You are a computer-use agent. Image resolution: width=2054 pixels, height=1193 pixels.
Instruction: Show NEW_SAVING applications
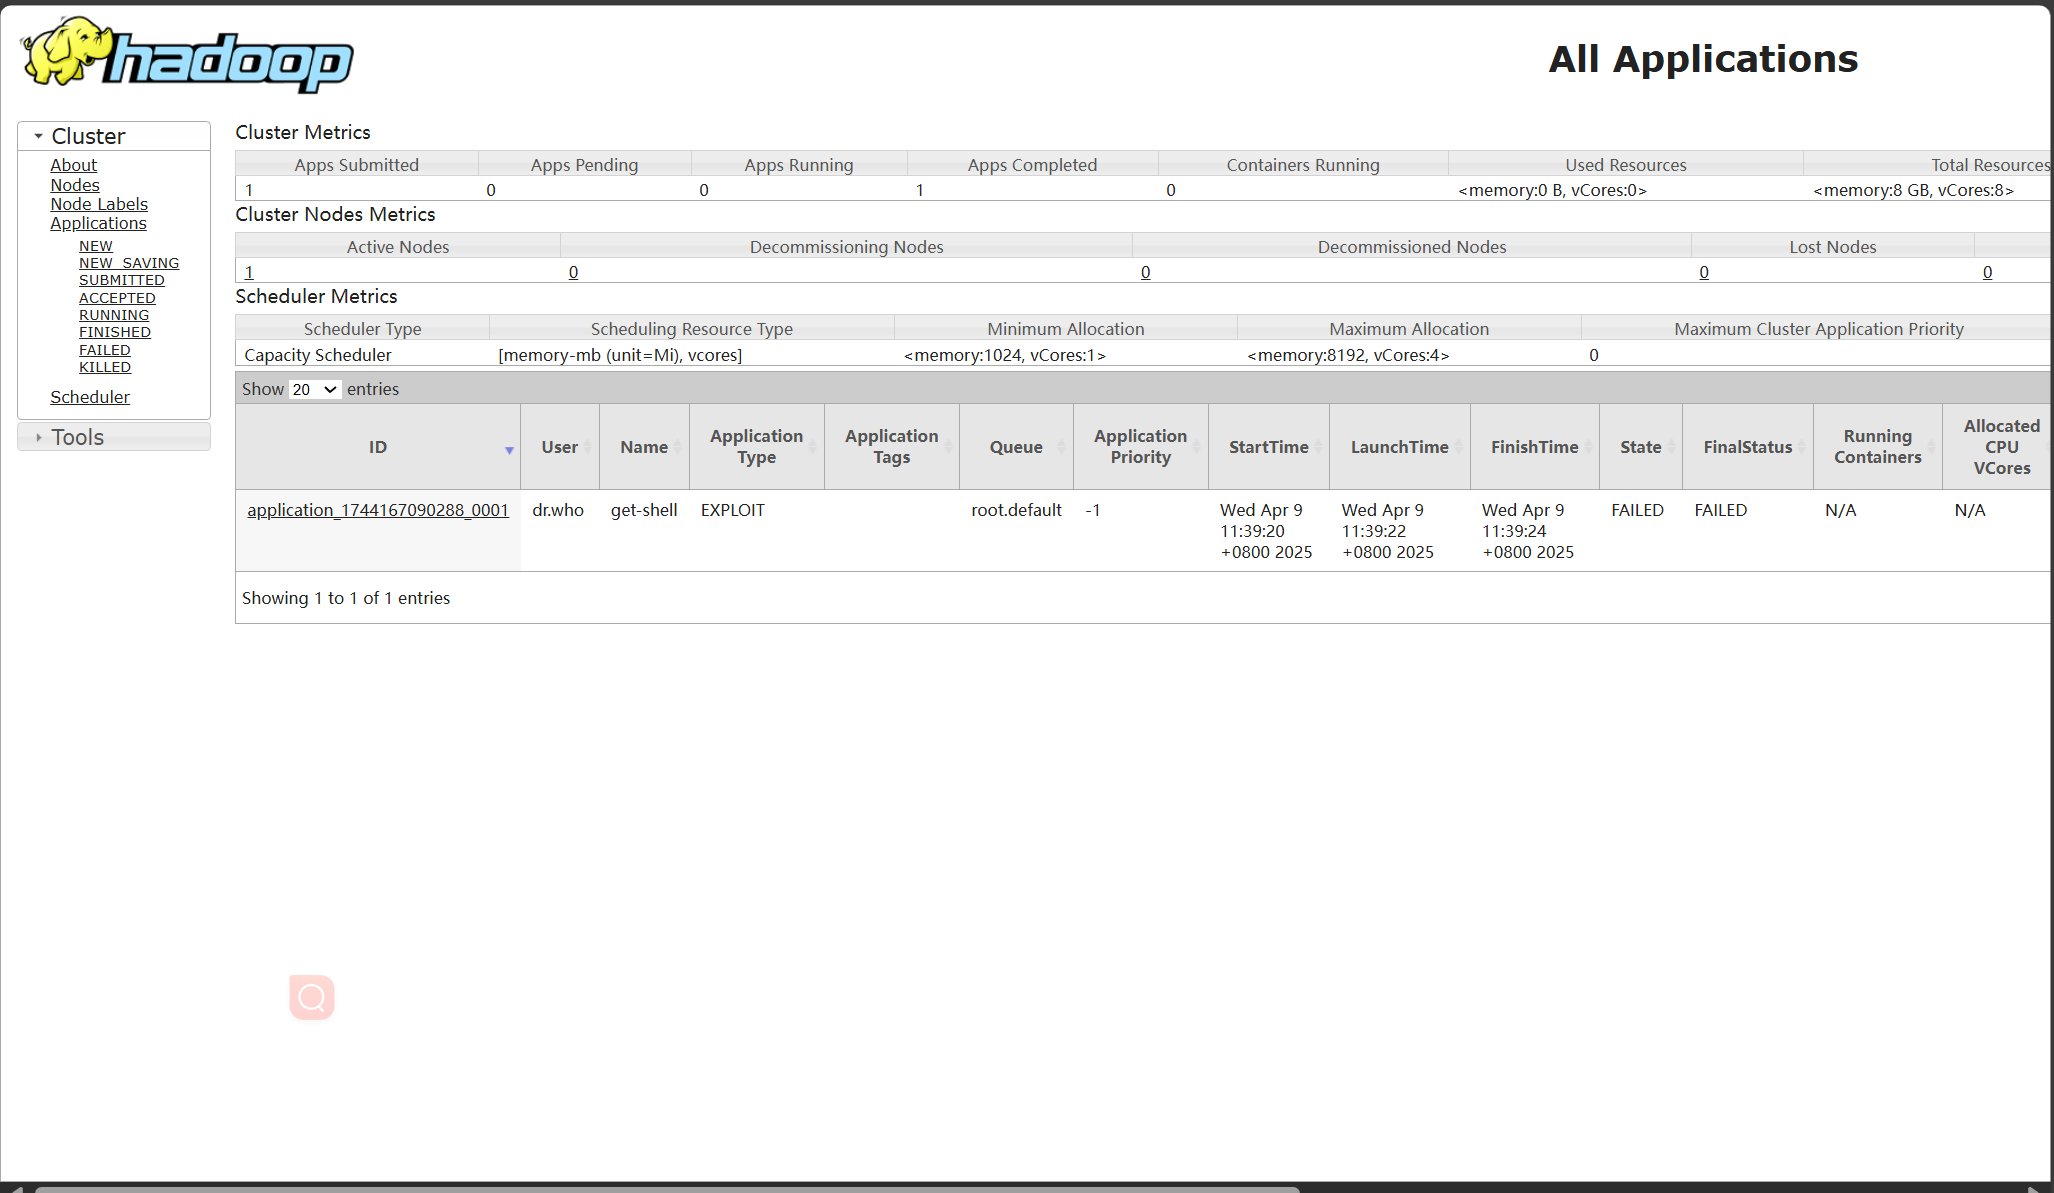tap(129, 263)
